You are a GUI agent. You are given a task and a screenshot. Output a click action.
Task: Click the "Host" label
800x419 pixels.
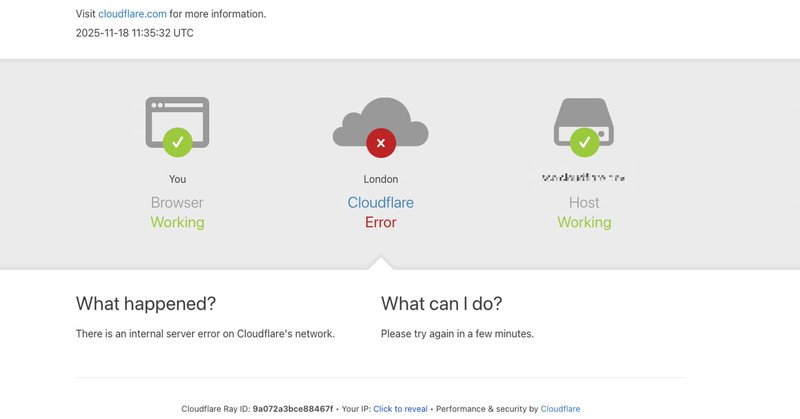coord(584,203)
